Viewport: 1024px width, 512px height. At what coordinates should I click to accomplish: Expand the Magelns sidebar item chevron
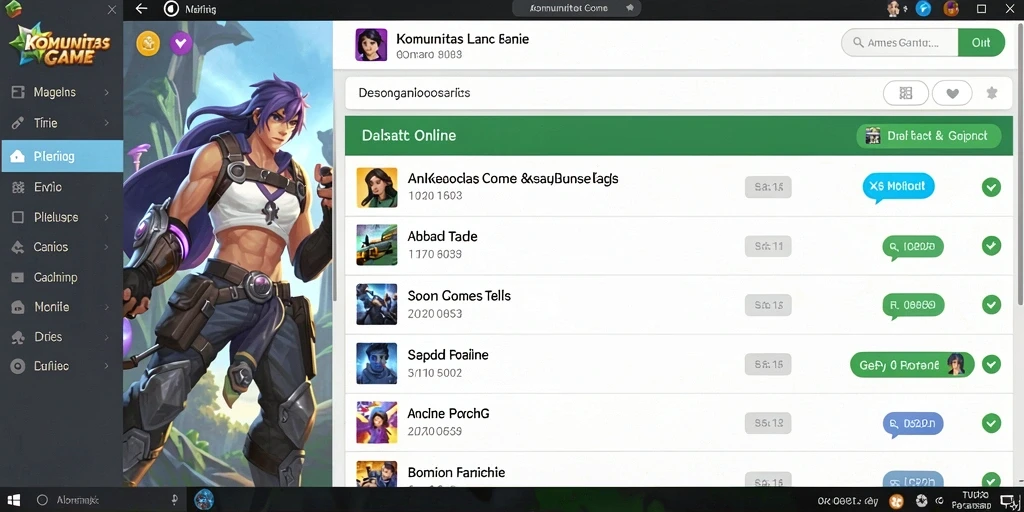[x=106, y=93]
